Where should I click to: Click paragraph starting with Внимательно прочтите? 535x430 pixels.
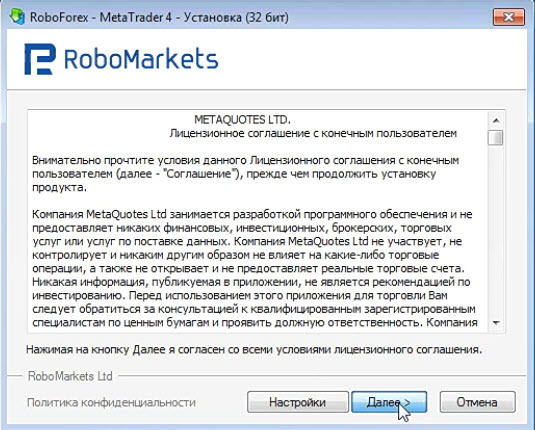[246, 174]
